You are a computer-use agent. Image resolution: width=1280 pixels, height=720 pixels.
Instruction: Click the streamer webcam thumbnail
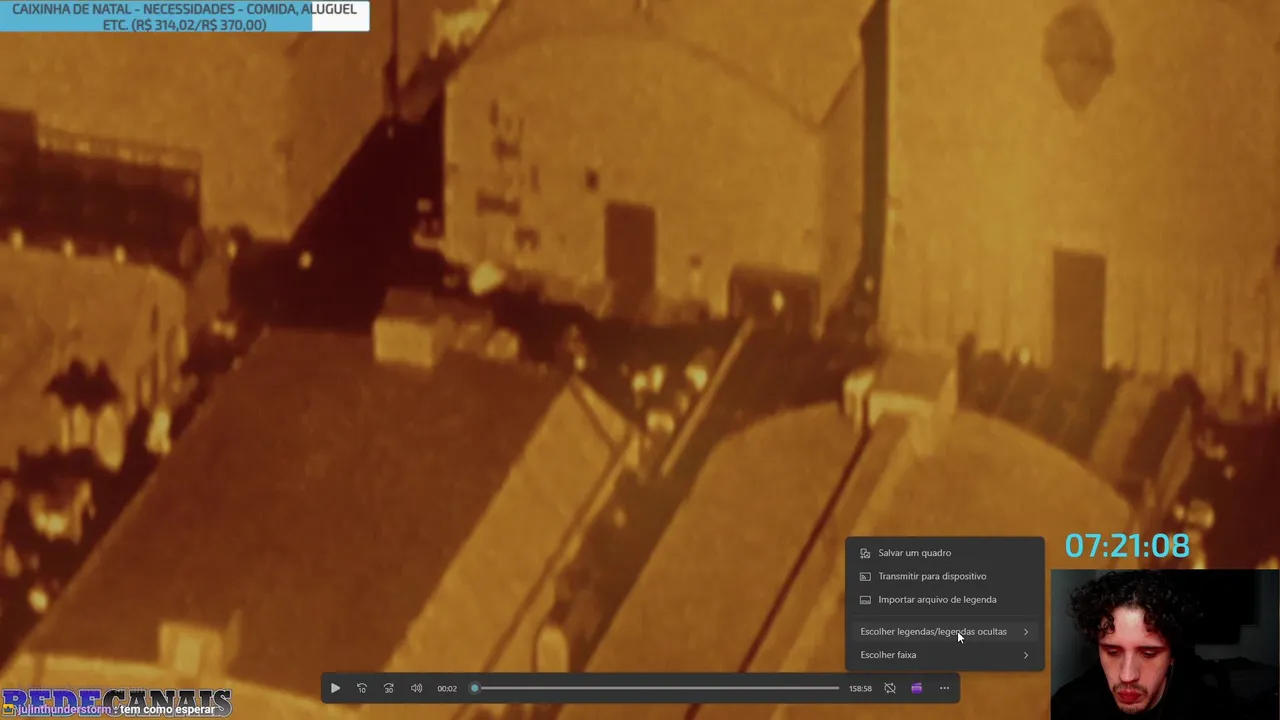tap(1165, 645)
